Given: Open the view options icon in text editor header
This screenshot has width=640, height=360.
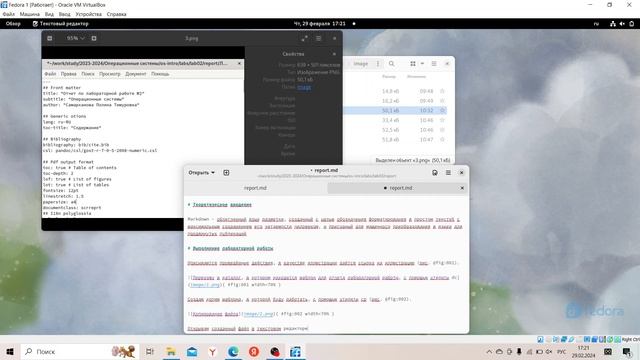Looking at the screenshot, I should (x=435, y=173).
